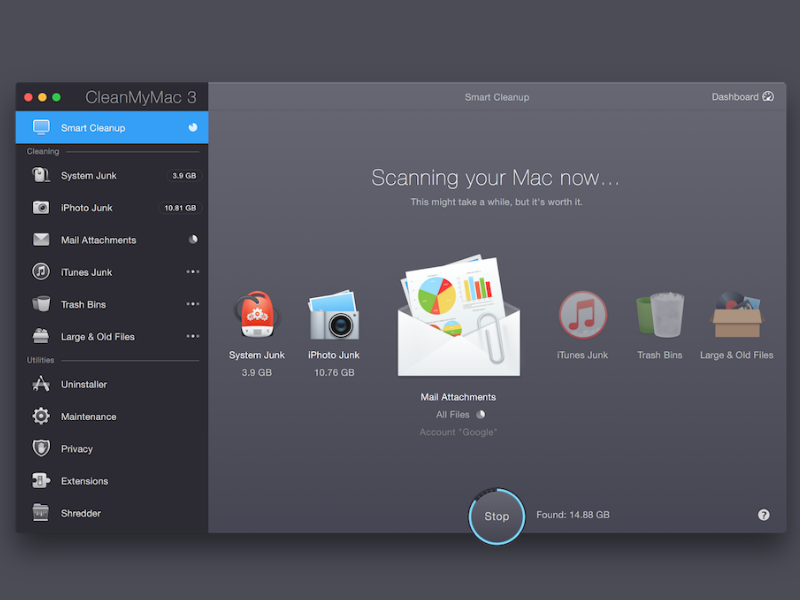This screenshot has width=800, height=600.
Task: Click the Maintenance label in sidebar
Action: (89, 417)
